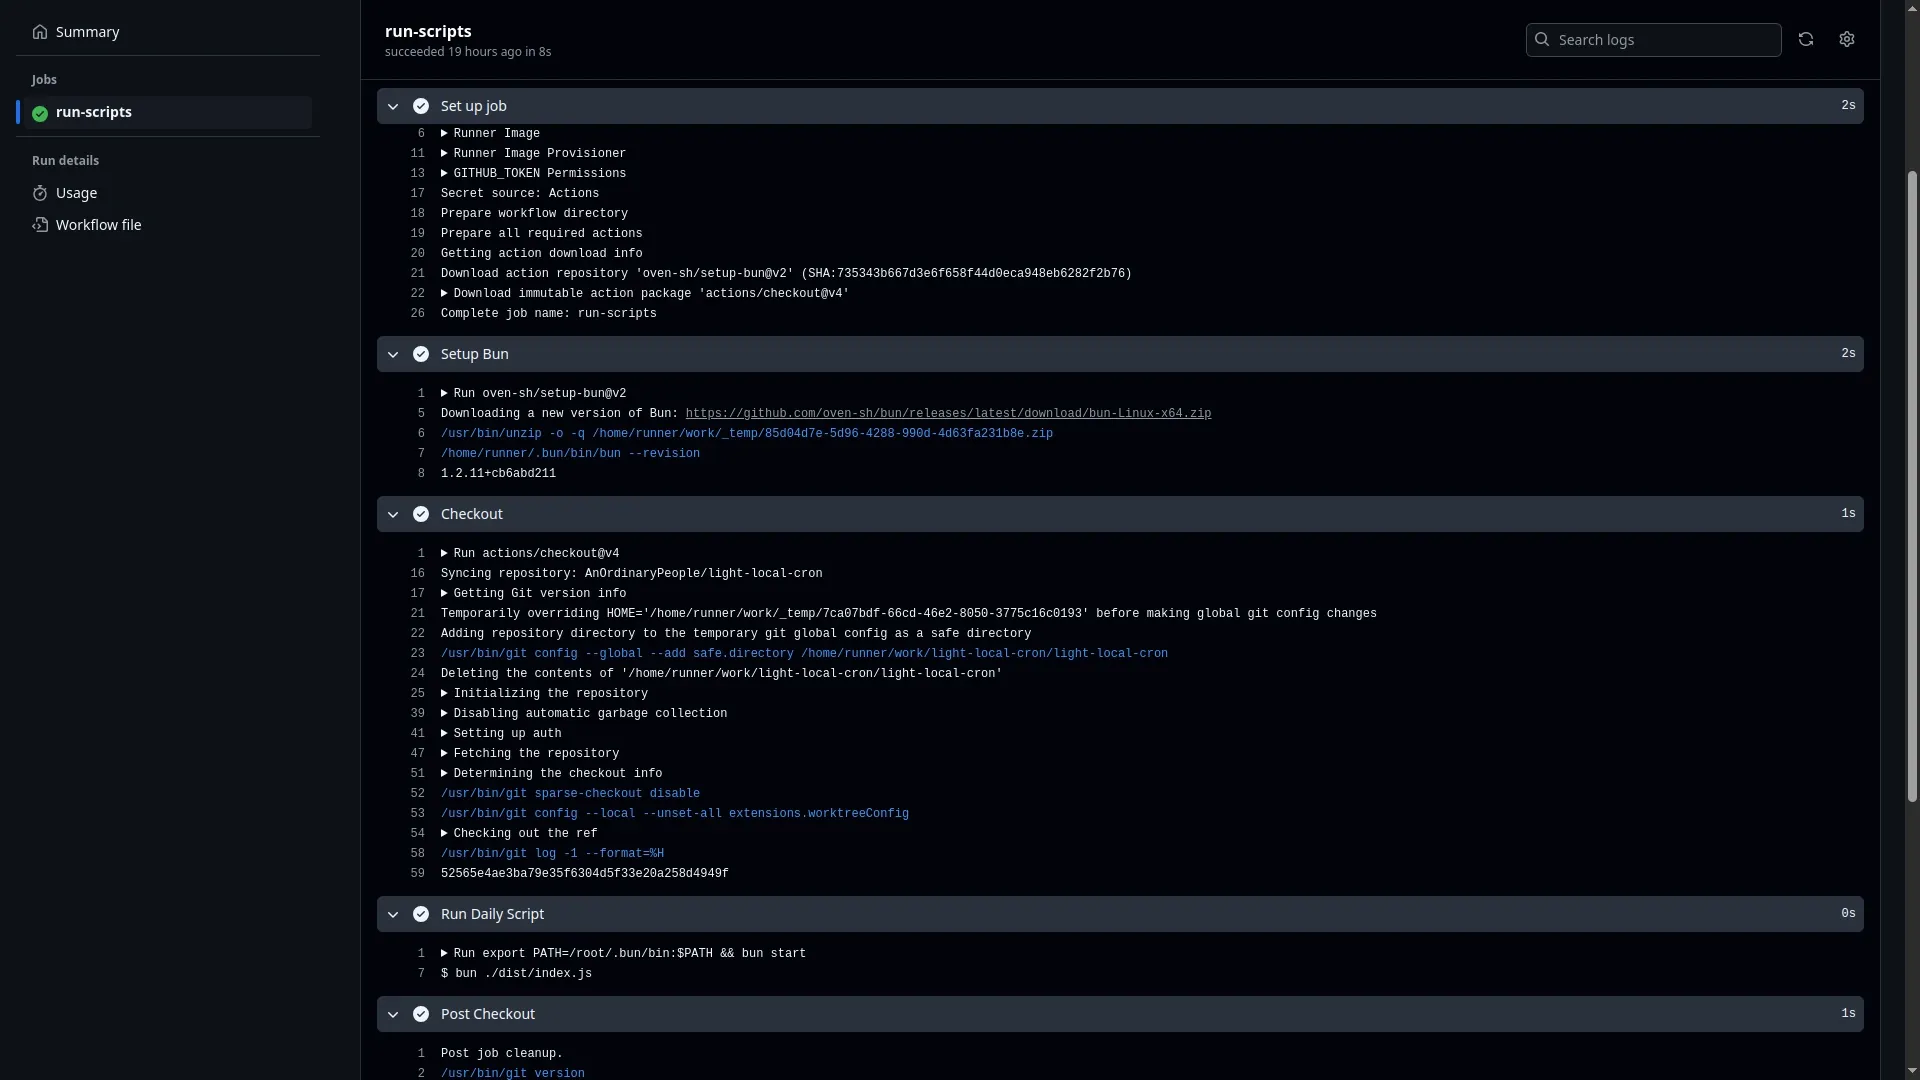Click the Summary home icon
1920x1080 pixels.
click(x=40, y=32)
